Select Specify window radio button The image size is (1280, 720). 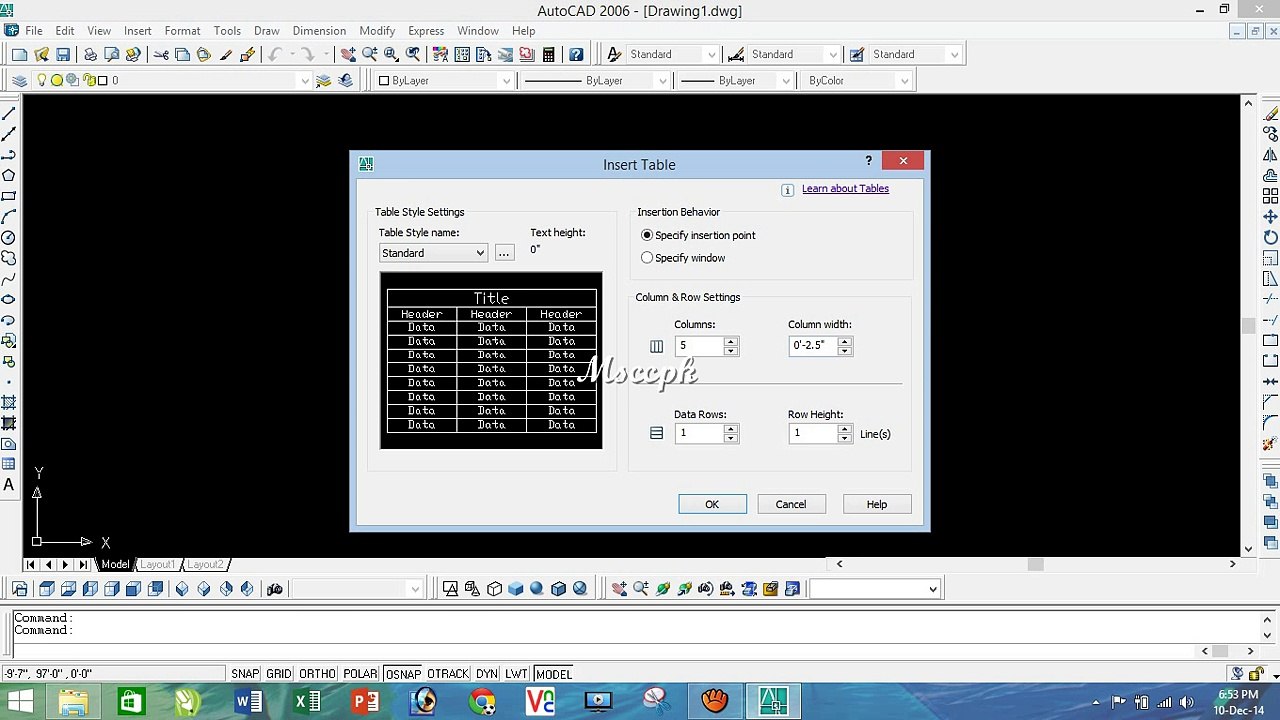(x=647, y=258)
